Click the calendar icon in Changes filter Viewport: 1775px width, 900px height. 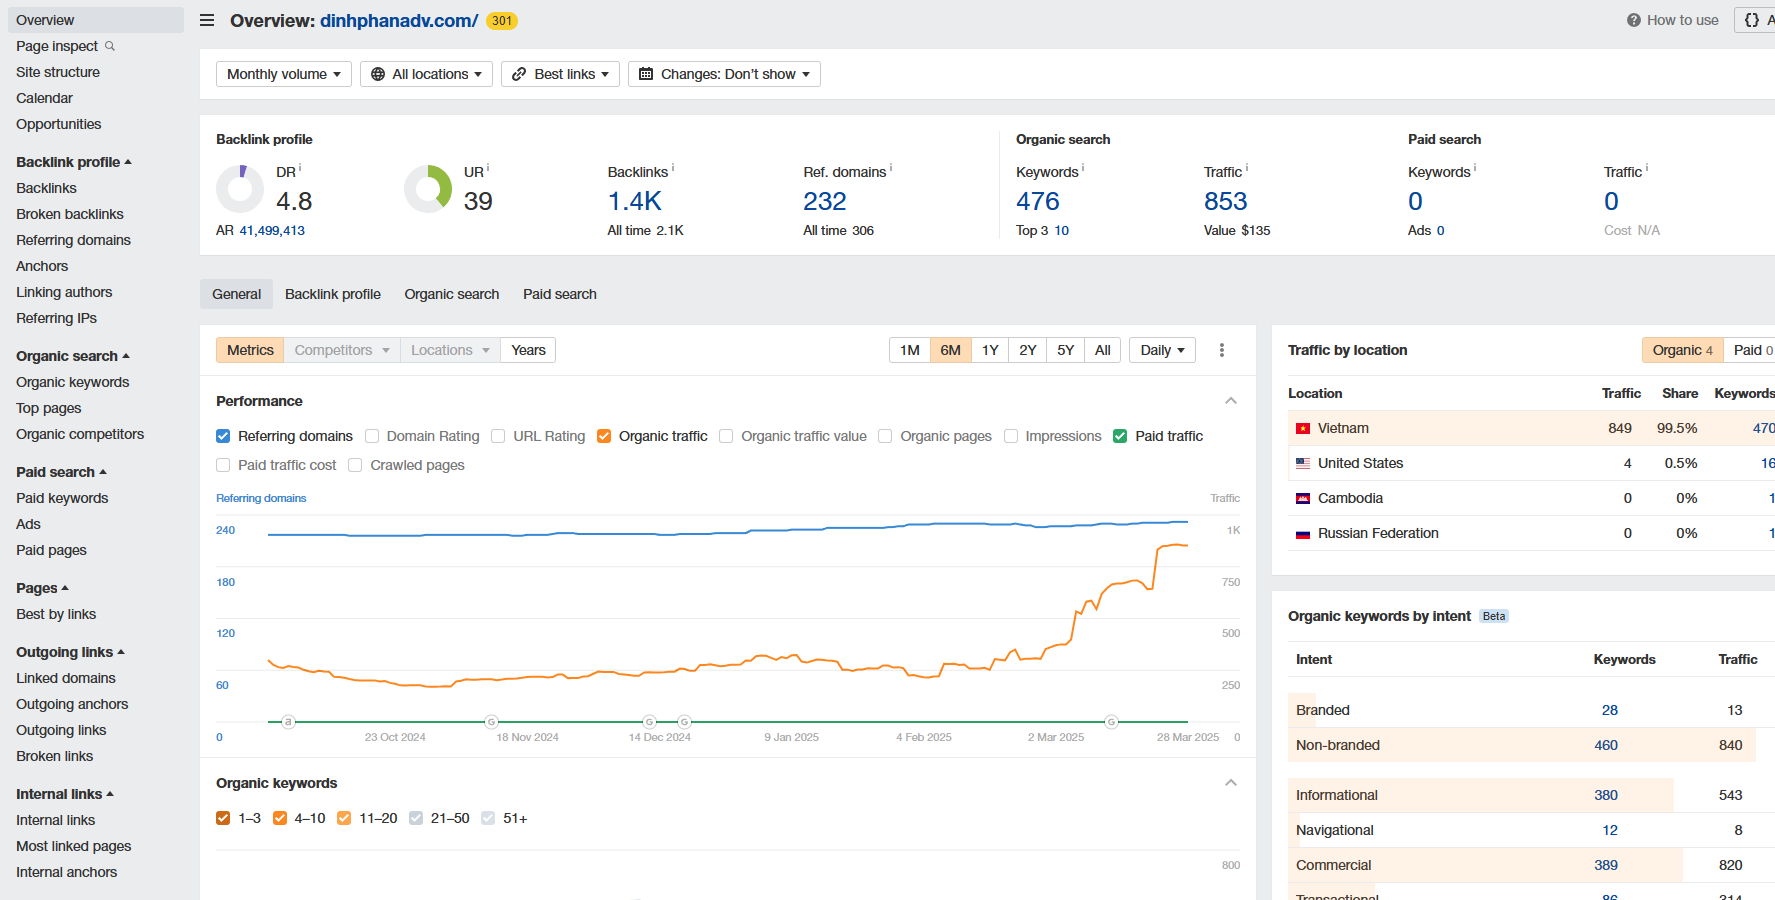point(646,74)
